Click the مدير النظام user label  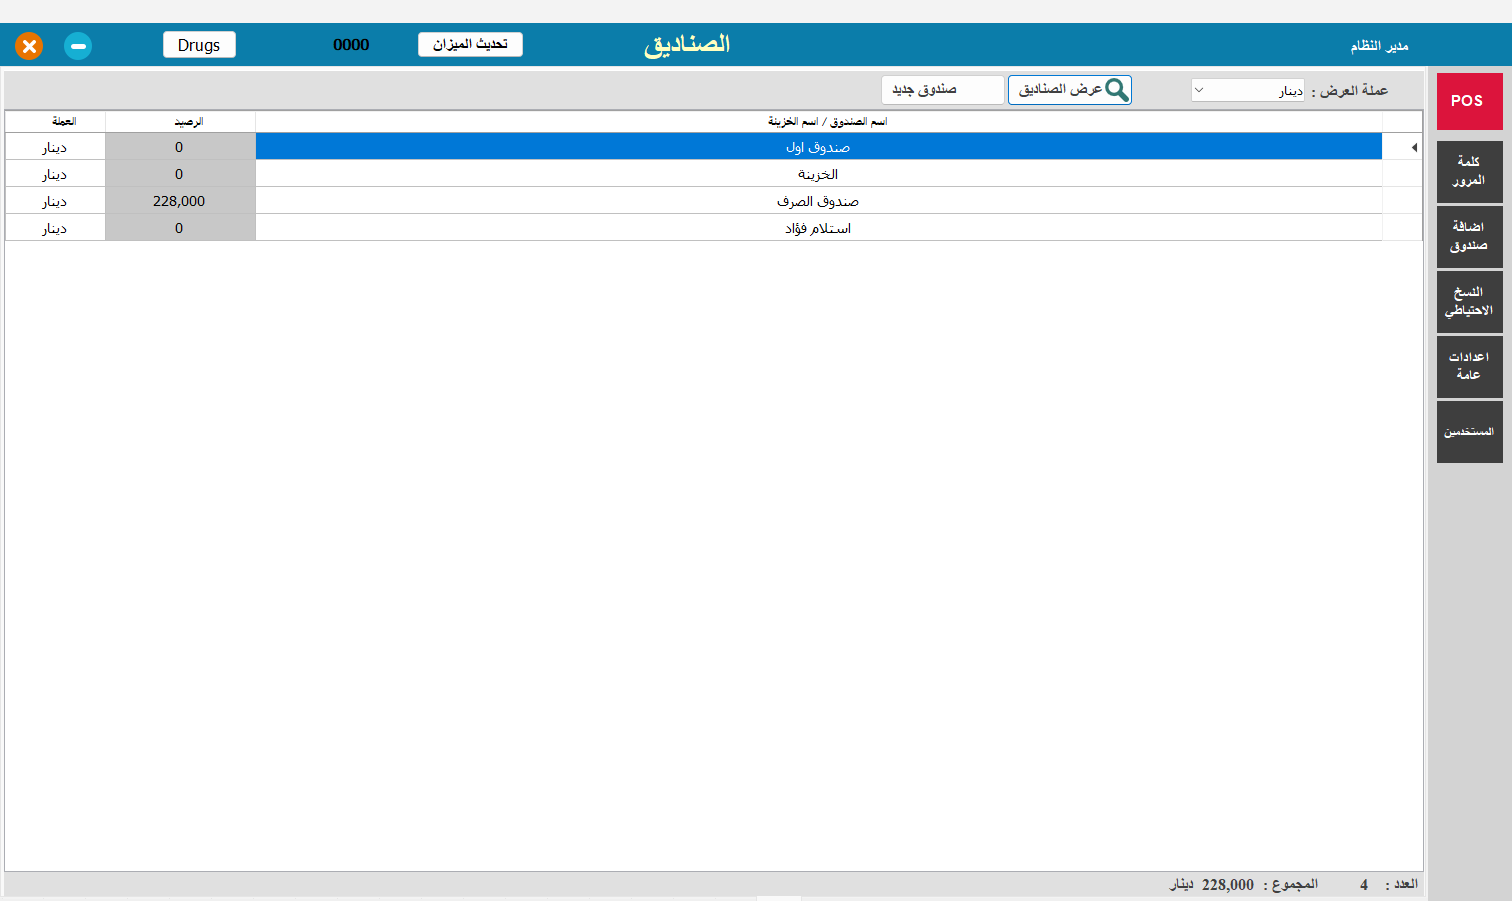pos(1379,46)
